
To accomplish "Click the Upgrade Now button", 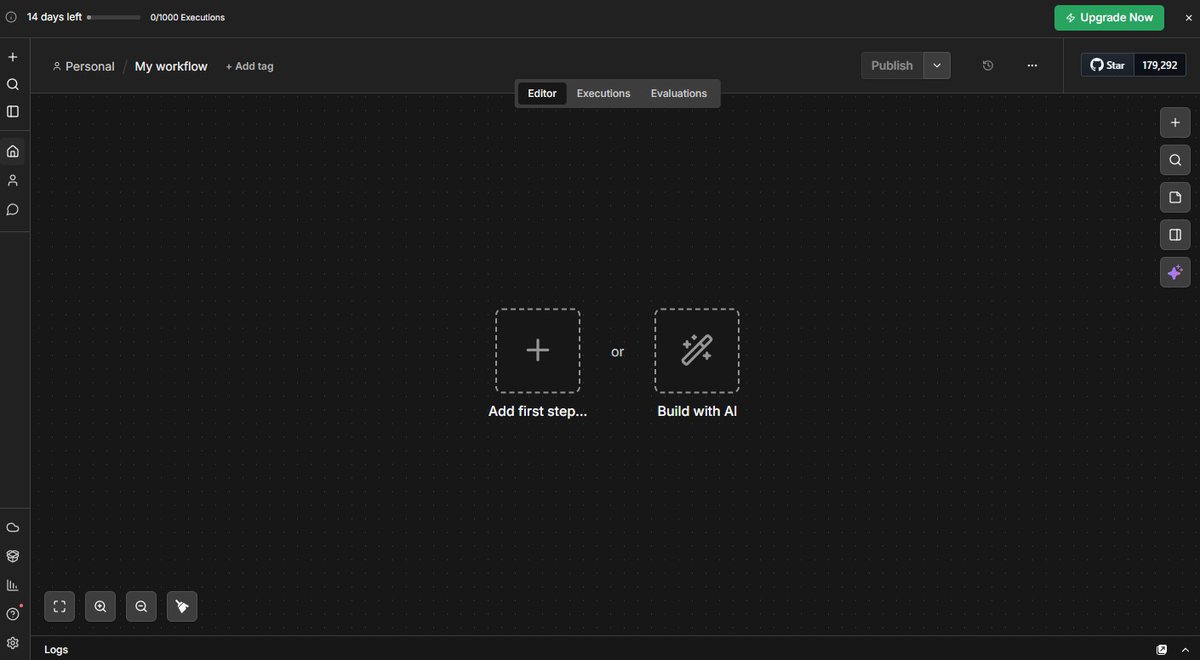I will pos(1109,18).
